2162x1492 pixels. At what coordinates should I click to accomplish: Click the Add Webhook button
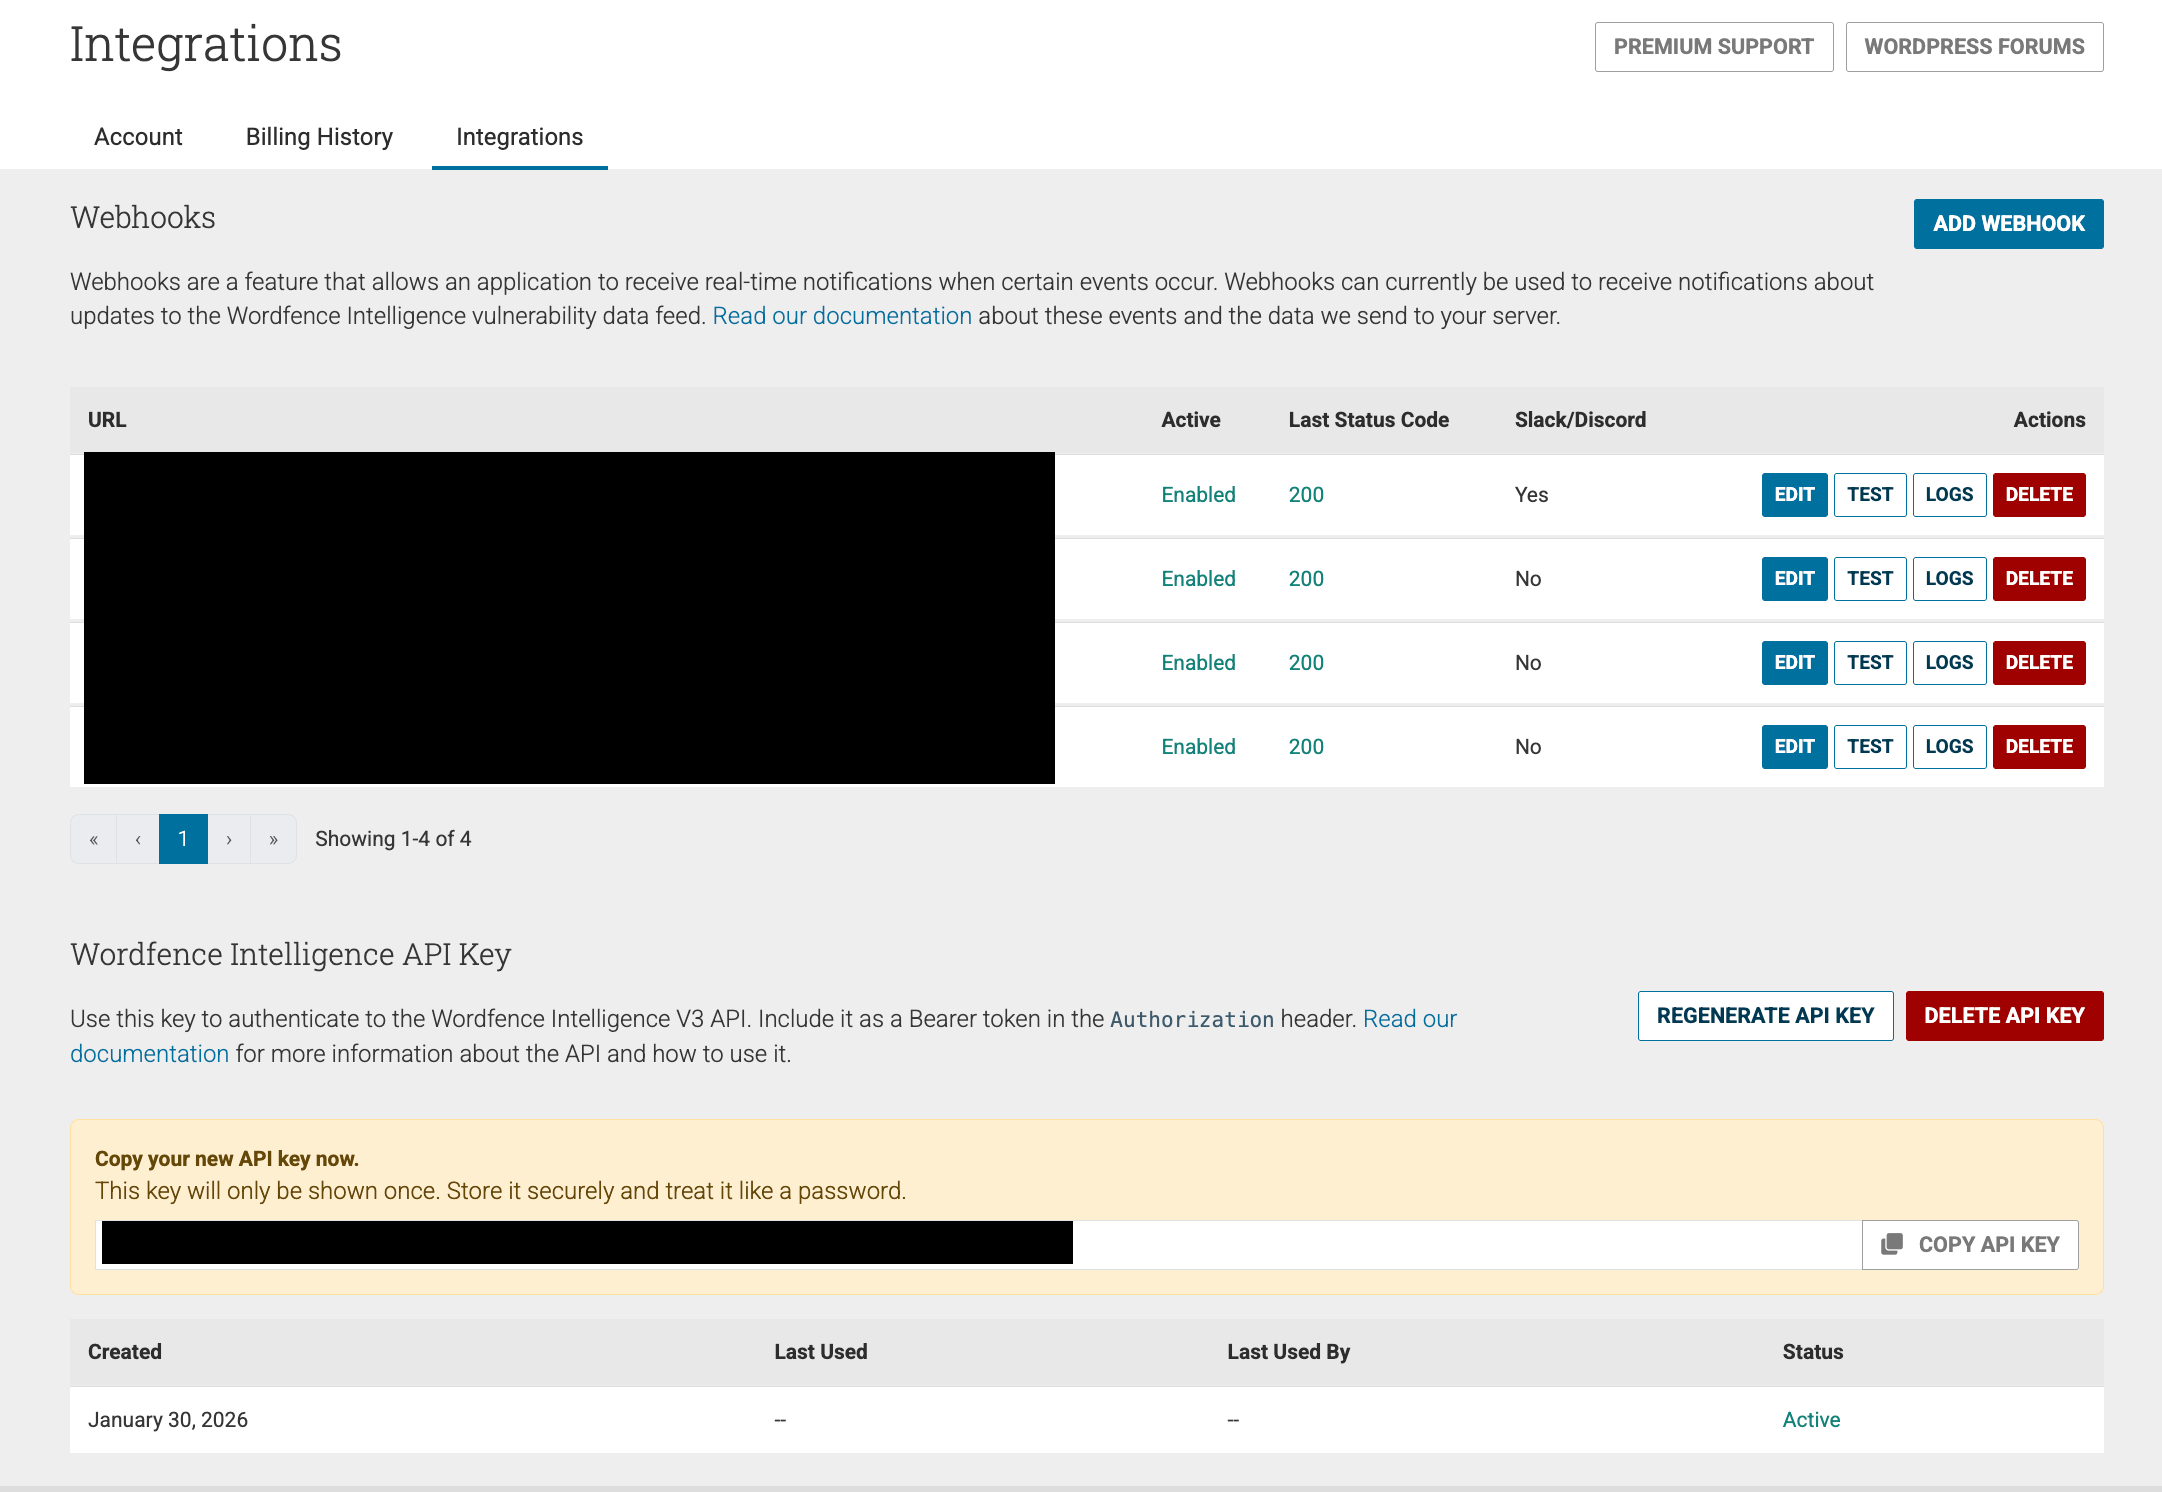(2008, 224)
